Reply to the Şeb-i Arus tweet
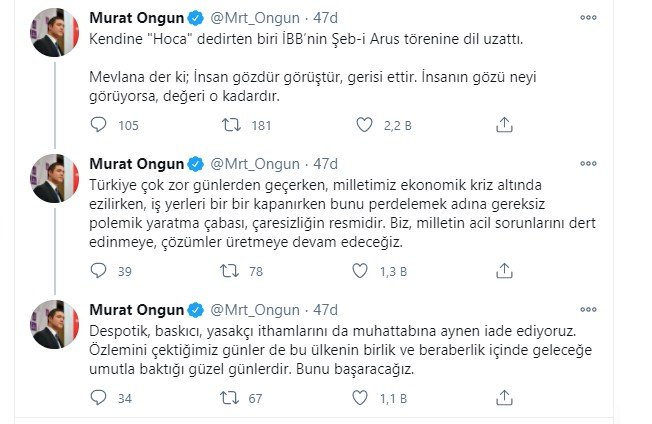Image resolution: width=652 pixels, height=424 pixels. click(98, 125)
